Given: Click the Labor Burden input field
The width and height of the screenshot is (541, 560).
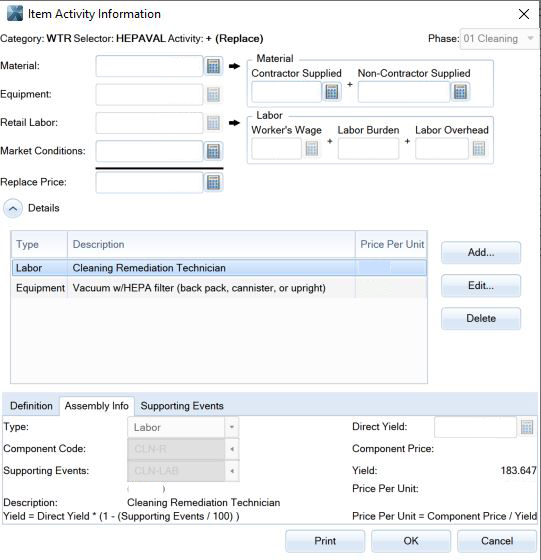Looking at the screenshot, I should pos(369,148).
